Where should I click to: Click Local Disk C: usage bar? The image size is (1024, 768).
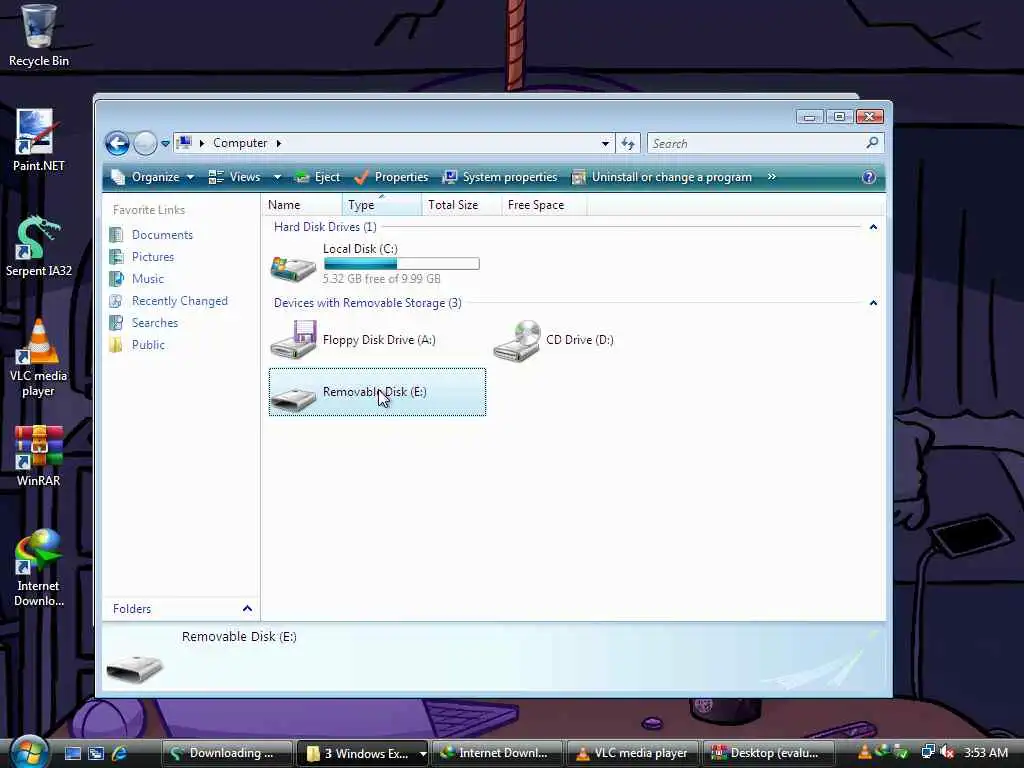pos(402,264)
